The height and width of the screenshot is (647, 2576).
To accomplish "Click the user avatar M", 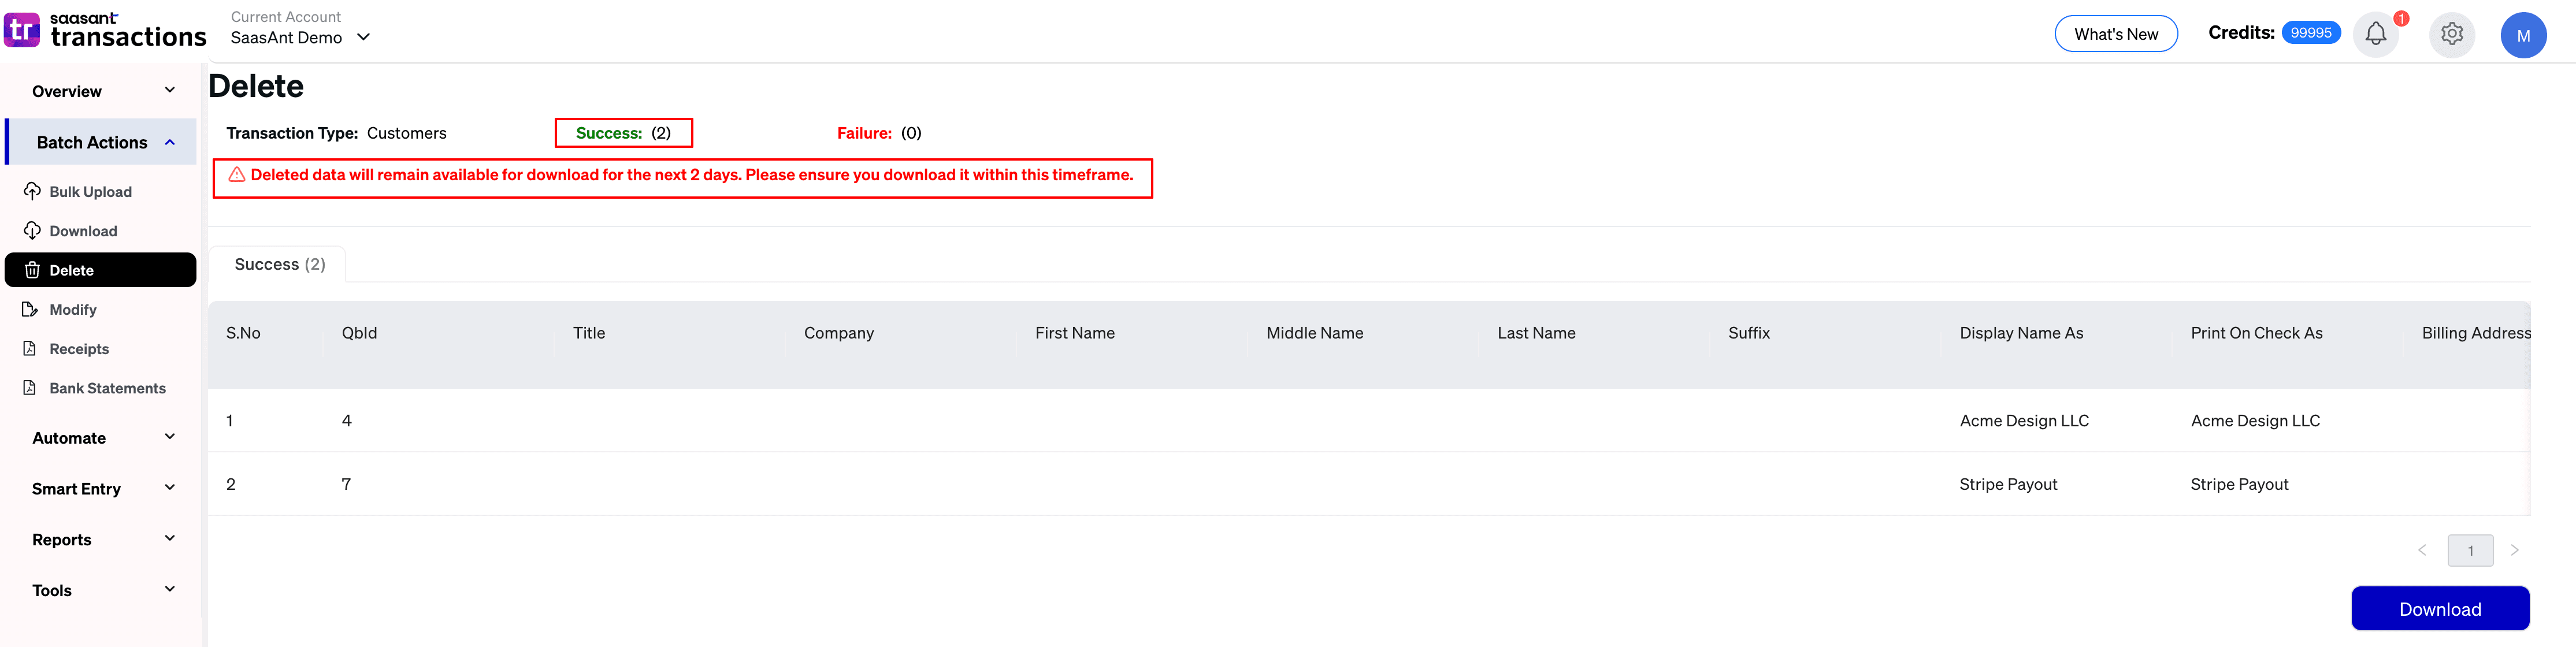I will (x=2523, y=36).
